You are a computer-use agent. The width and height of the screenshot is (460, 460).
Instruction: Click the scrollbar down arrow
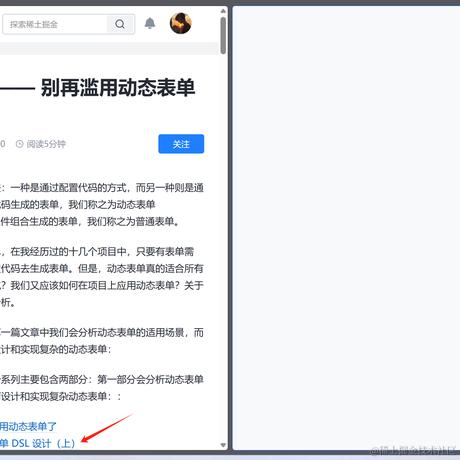point(223,445)
